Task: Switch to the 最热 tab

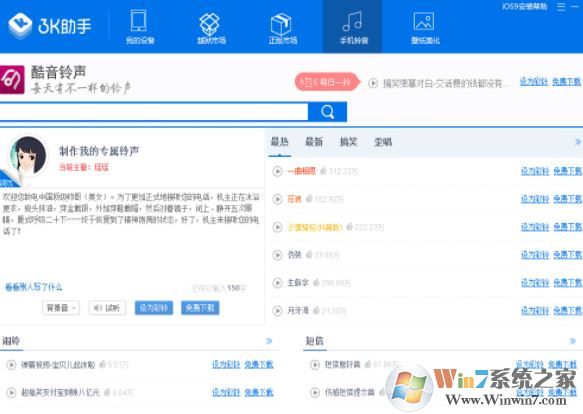Action: coord(280,142)
